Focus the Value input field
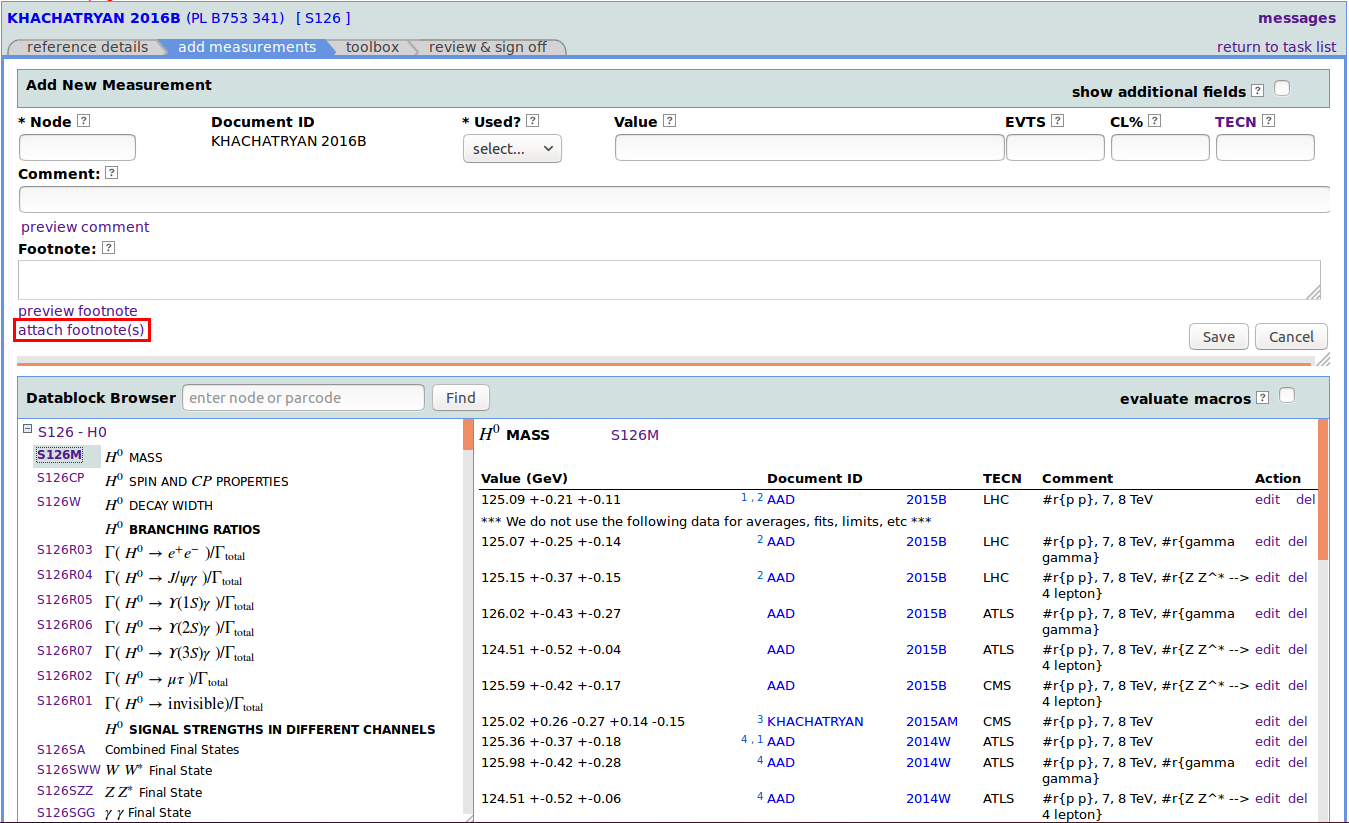 [x=809, y=147]
